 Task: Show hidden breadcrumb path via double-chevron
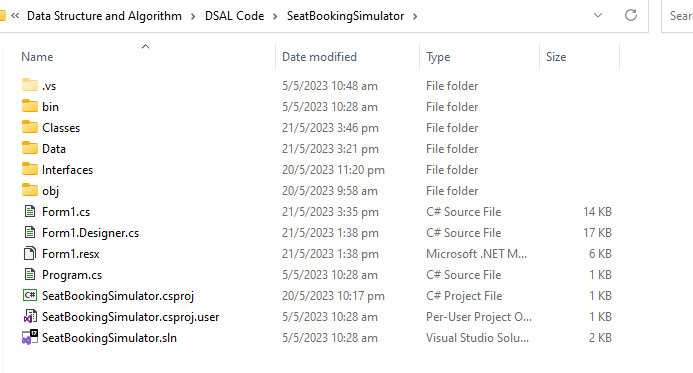(15, 16)
